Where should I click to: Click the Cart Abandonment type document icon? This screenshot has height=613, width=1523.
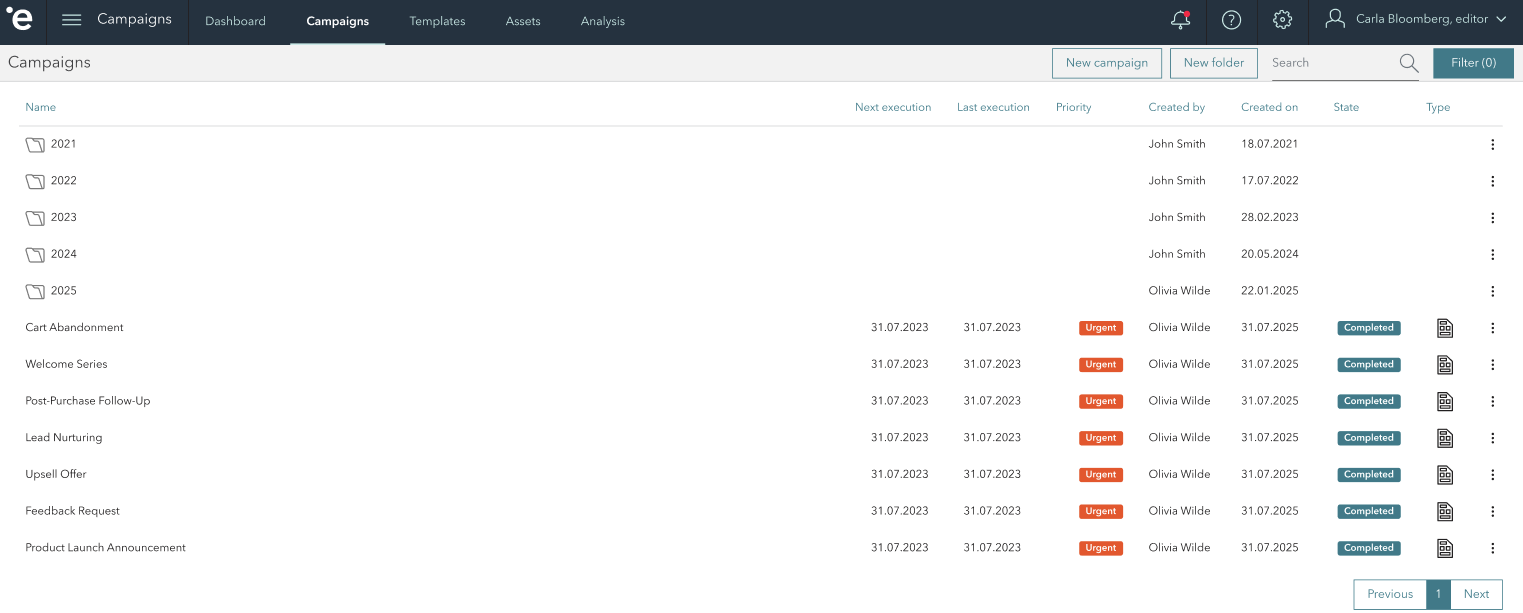pyautogui.click(x=1444, y=328)
